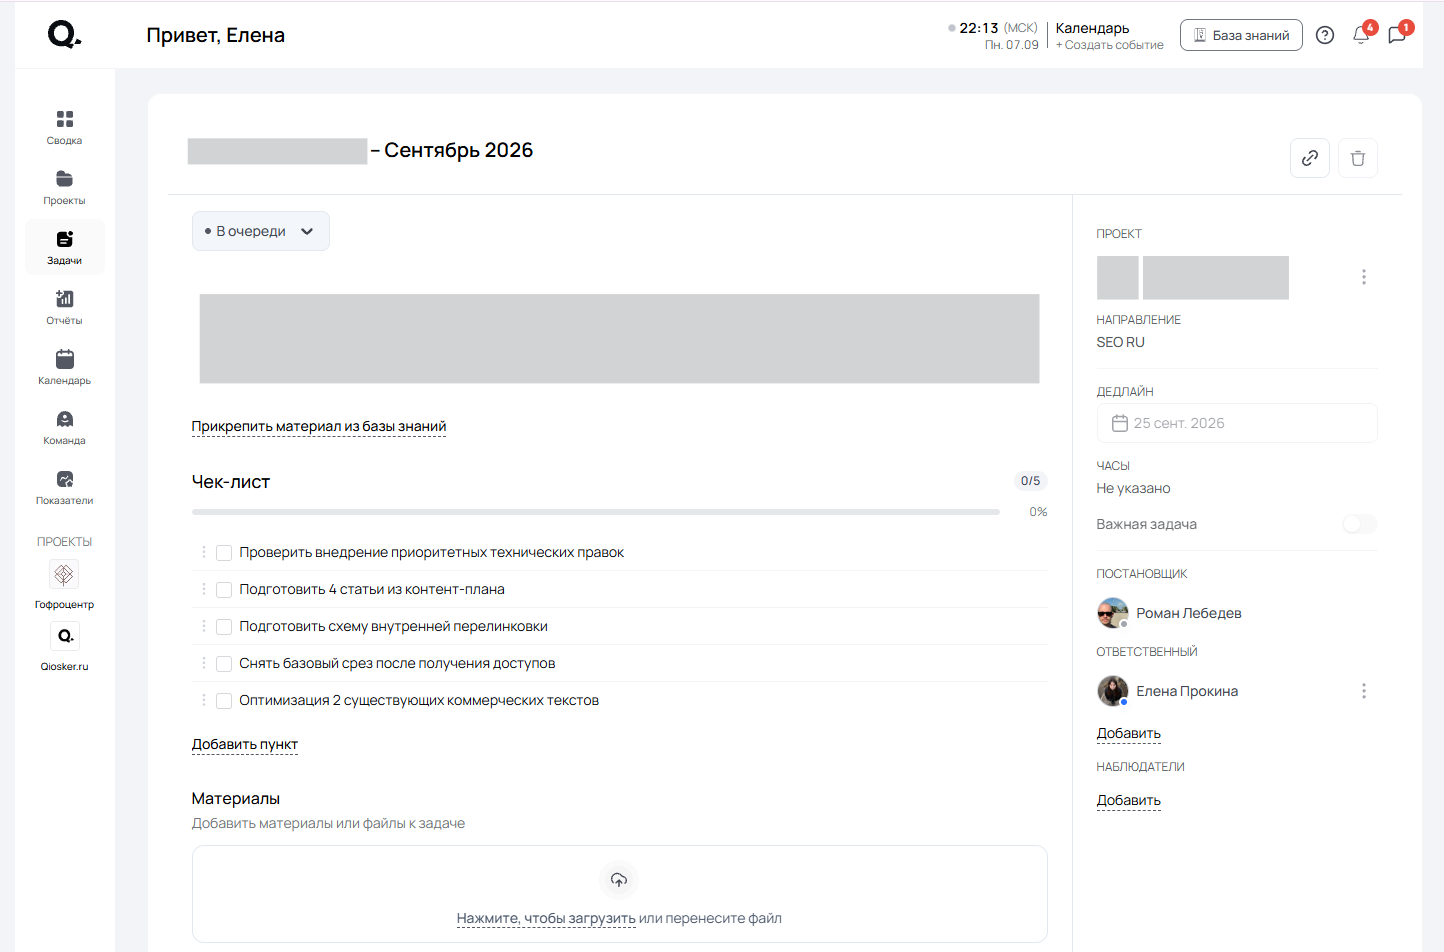Screen dimensions: 1444x952
Task: Open the Qiosker.ru project icon
Action: [64, 636]
